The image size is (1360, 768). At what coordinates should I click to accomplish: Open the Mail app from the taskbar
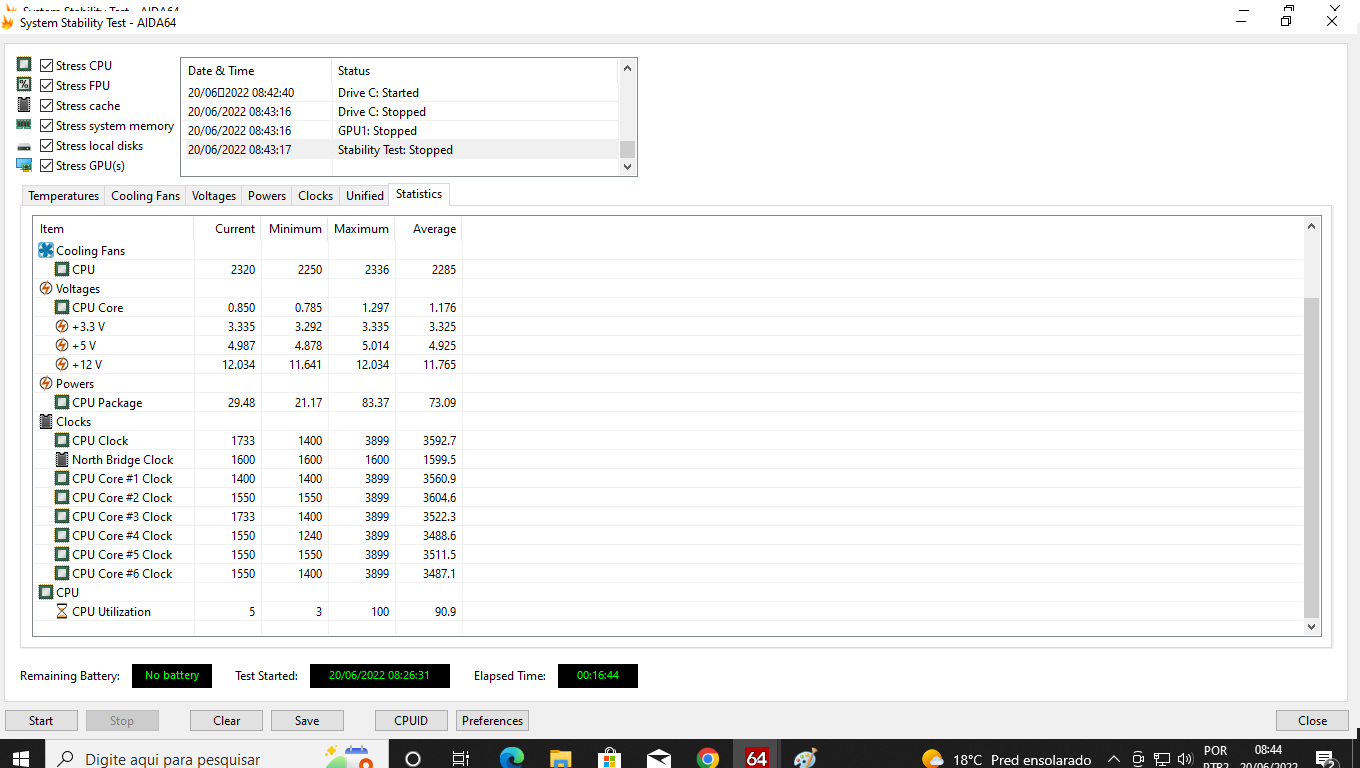658,758
